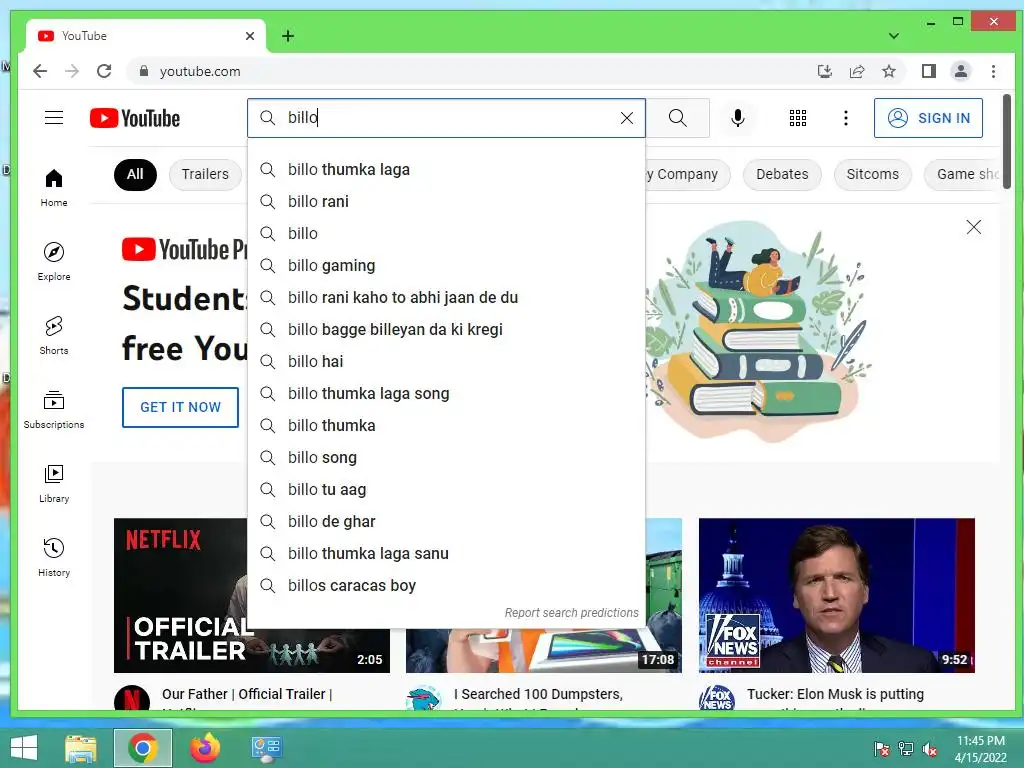The image size is (1024, 768).
Task: Choose suggestion 'billo gaming'
Action: tap(446, 266)
